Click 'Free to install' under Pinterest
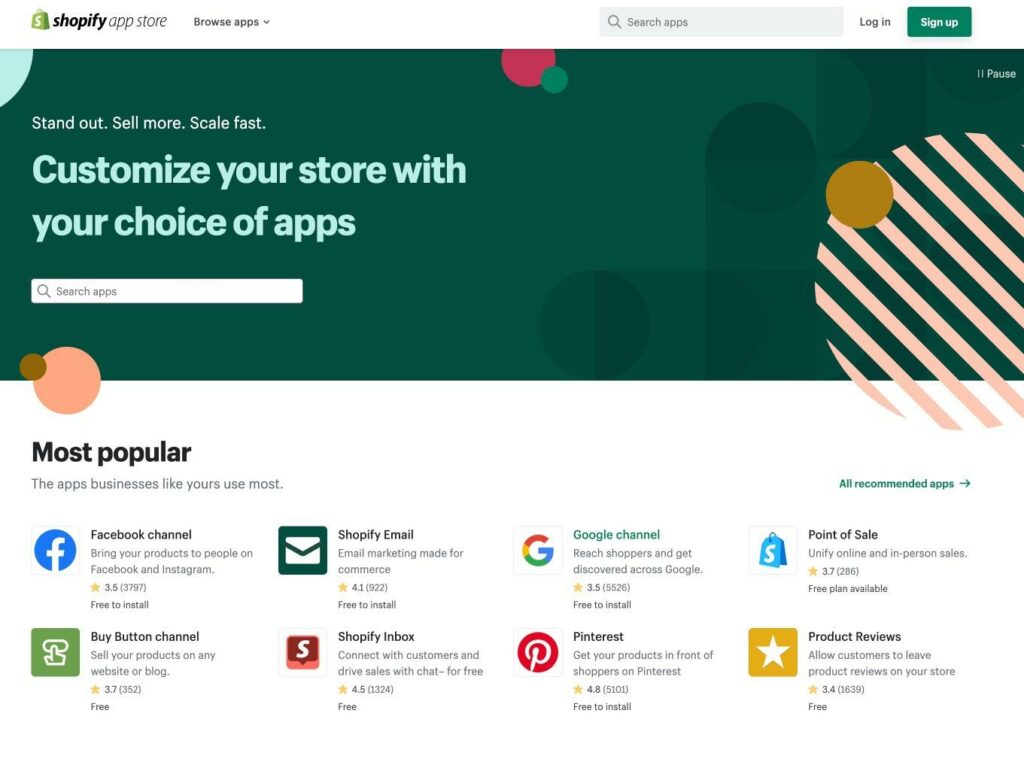This screenshot has height=768, width=1024. [x=602, y=707]
